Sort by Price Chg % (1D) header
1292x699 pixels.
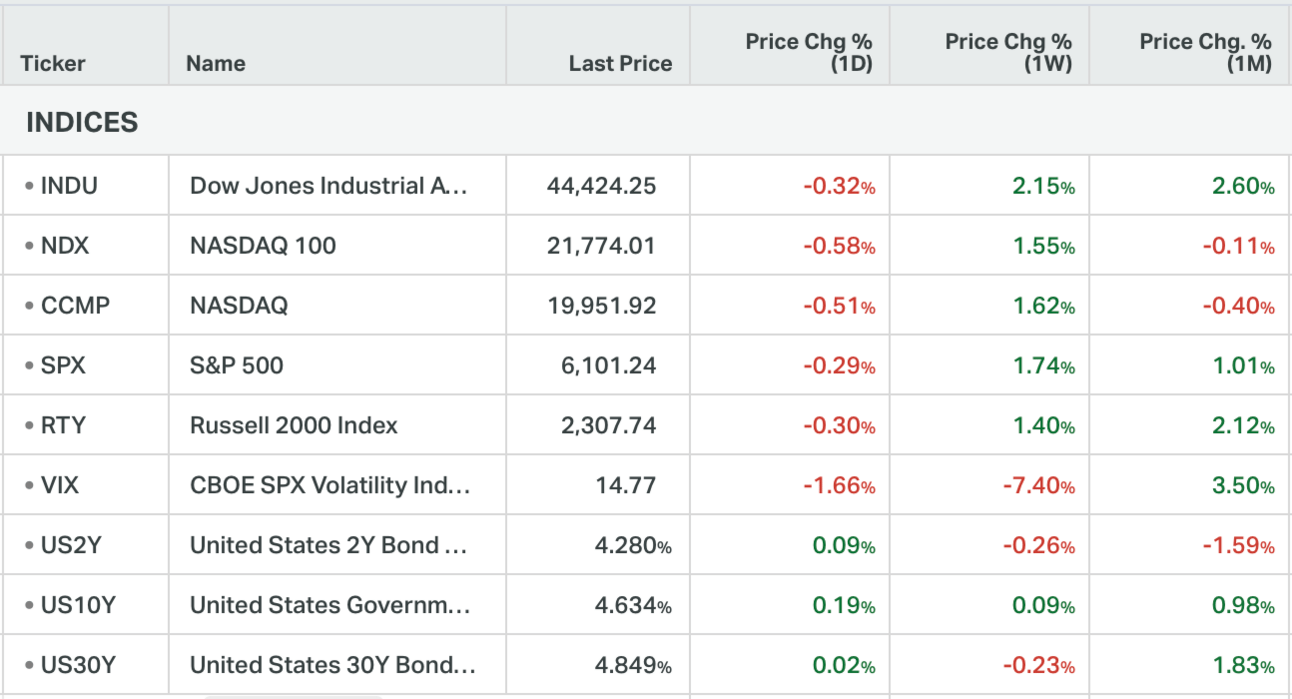(809, 52)
